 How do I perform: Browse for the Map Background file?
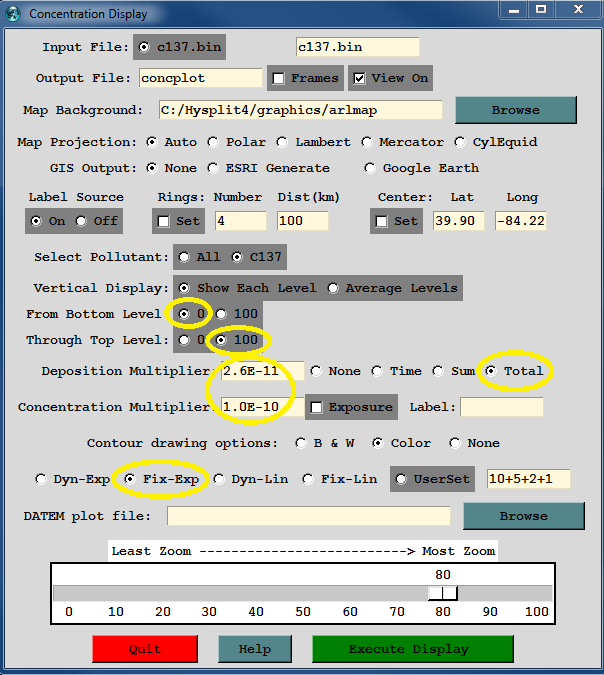[515, 110]
